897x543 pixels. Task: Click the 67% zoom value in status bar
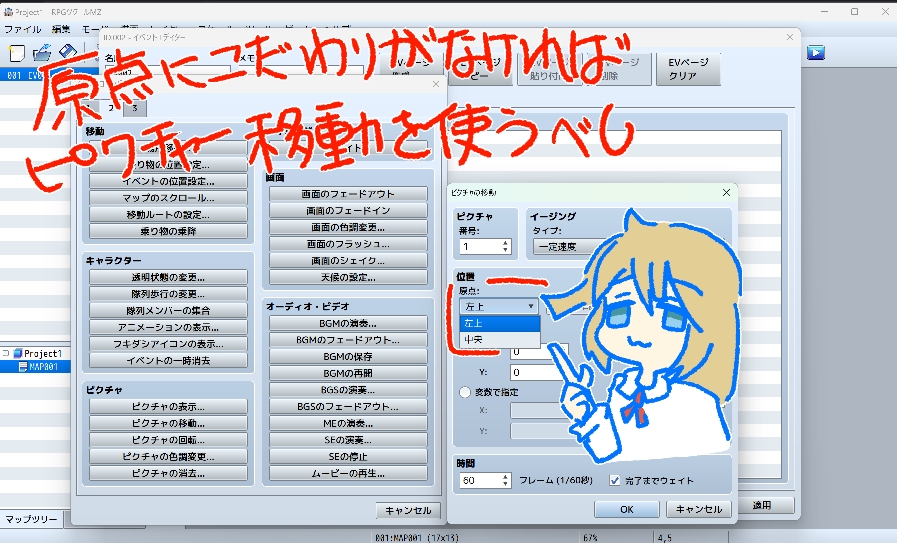click(x=590, y=538)
